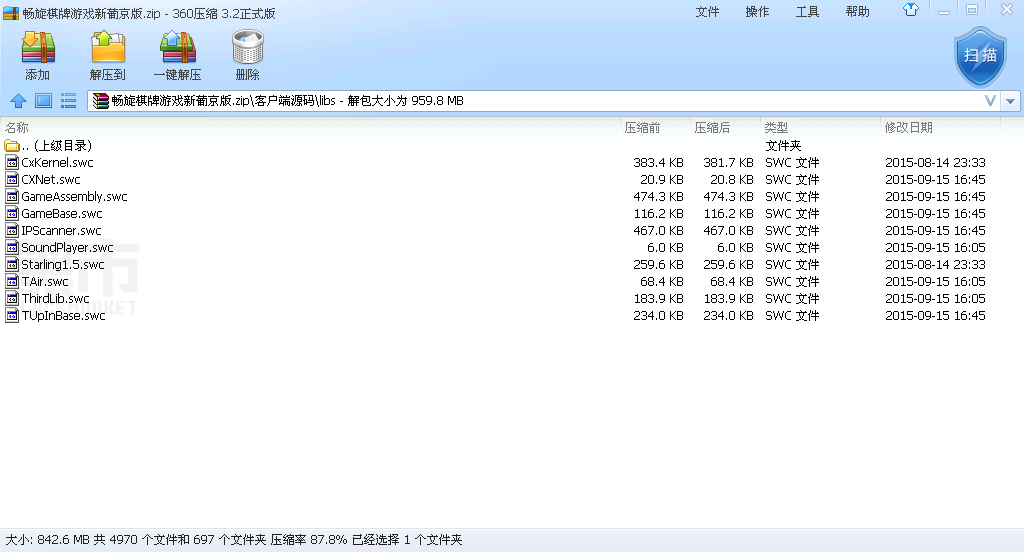The height and width of the screenshot is (552, 1024).
Task: Click the CxKernel.swc file name
Action: (57, 163)
